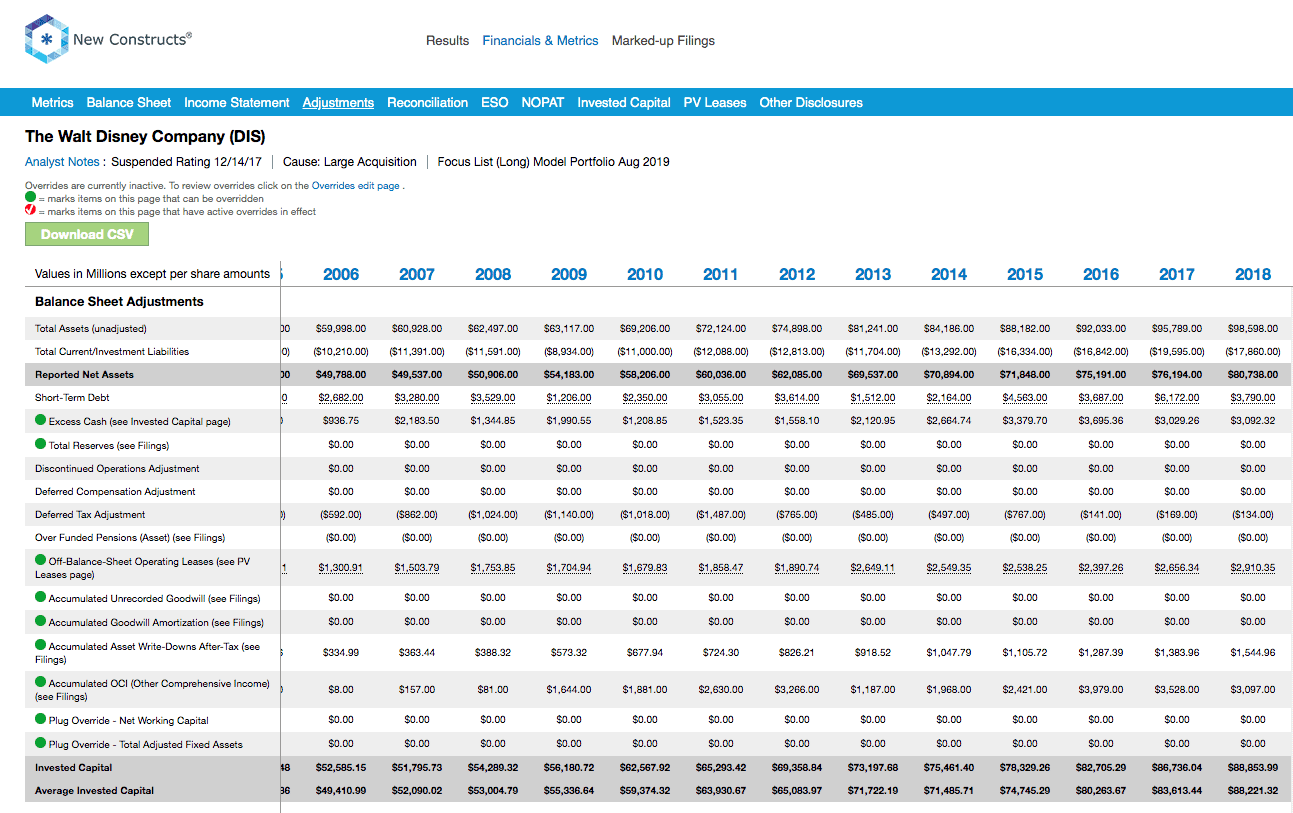Image resolution: width=1293 pixels, height=813 pixels.
Task: Click the Balance Sheet Adjustments heading
Action: tap(119, 301)
